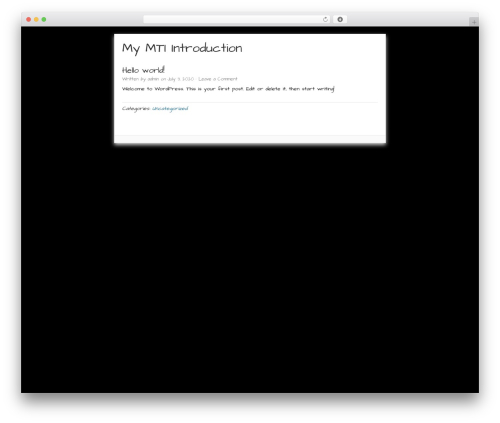
Task: Open the admin author link
Action: coord(153,79)
